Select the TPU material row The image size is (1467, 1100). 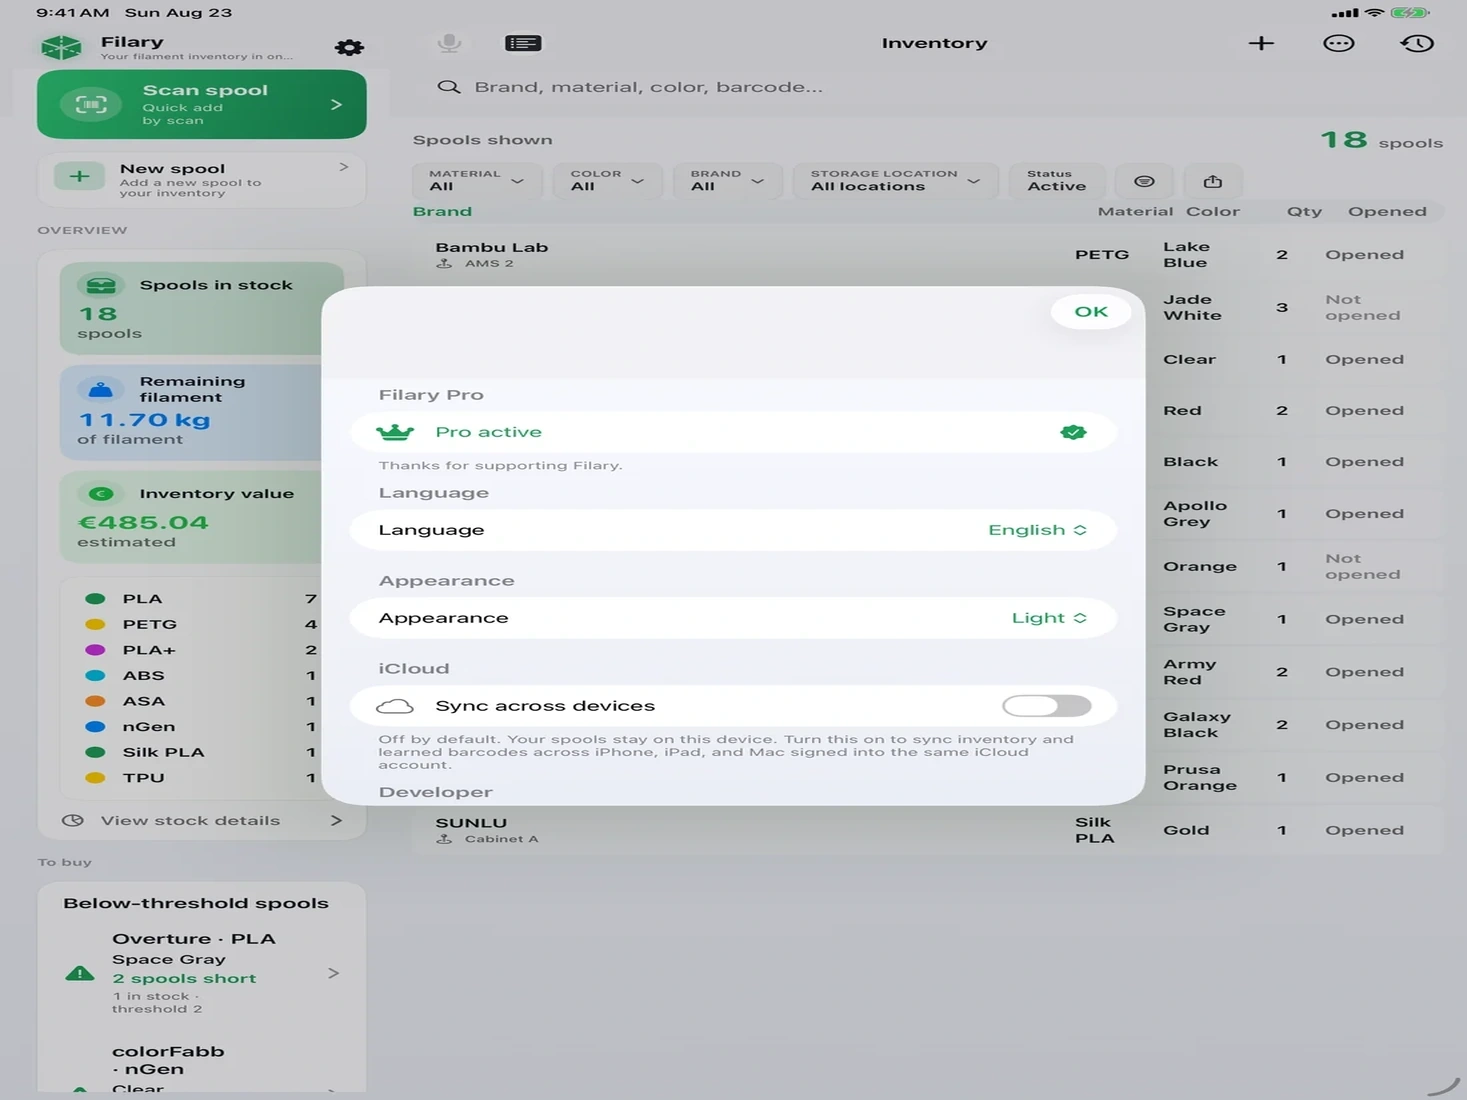pos(200,778)
